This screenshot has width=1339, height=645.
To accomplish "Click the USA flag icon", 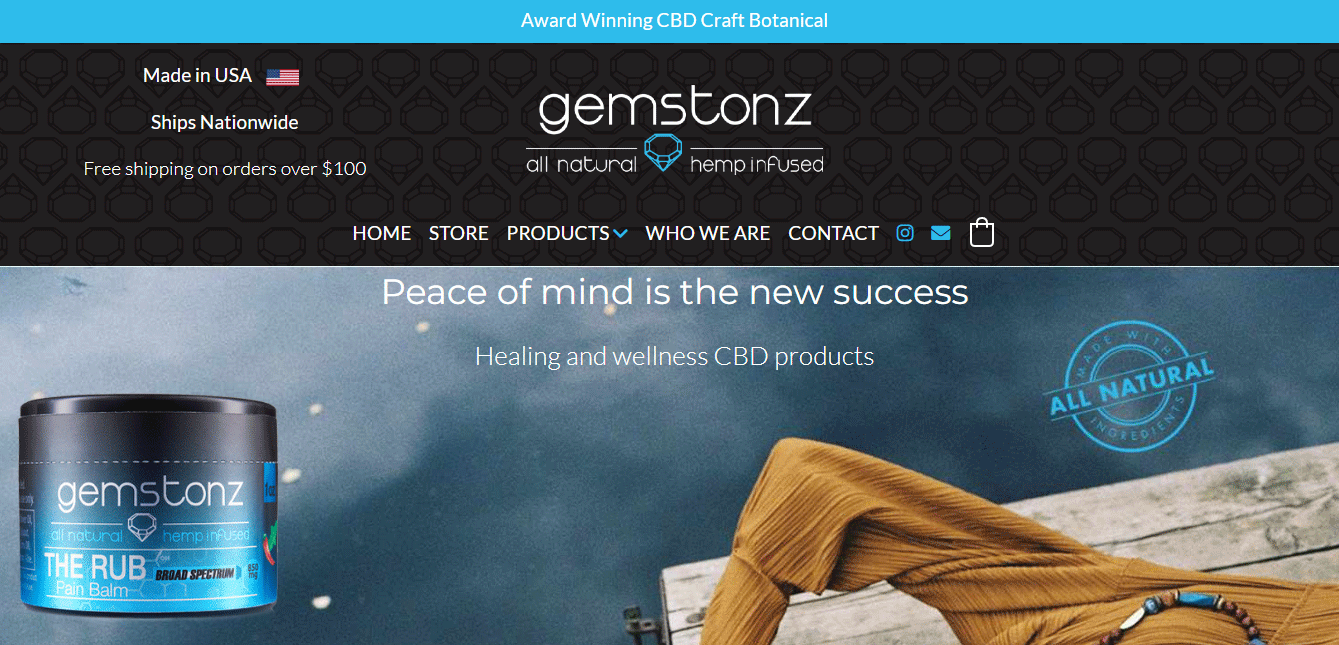I will [x=283, y=76].
